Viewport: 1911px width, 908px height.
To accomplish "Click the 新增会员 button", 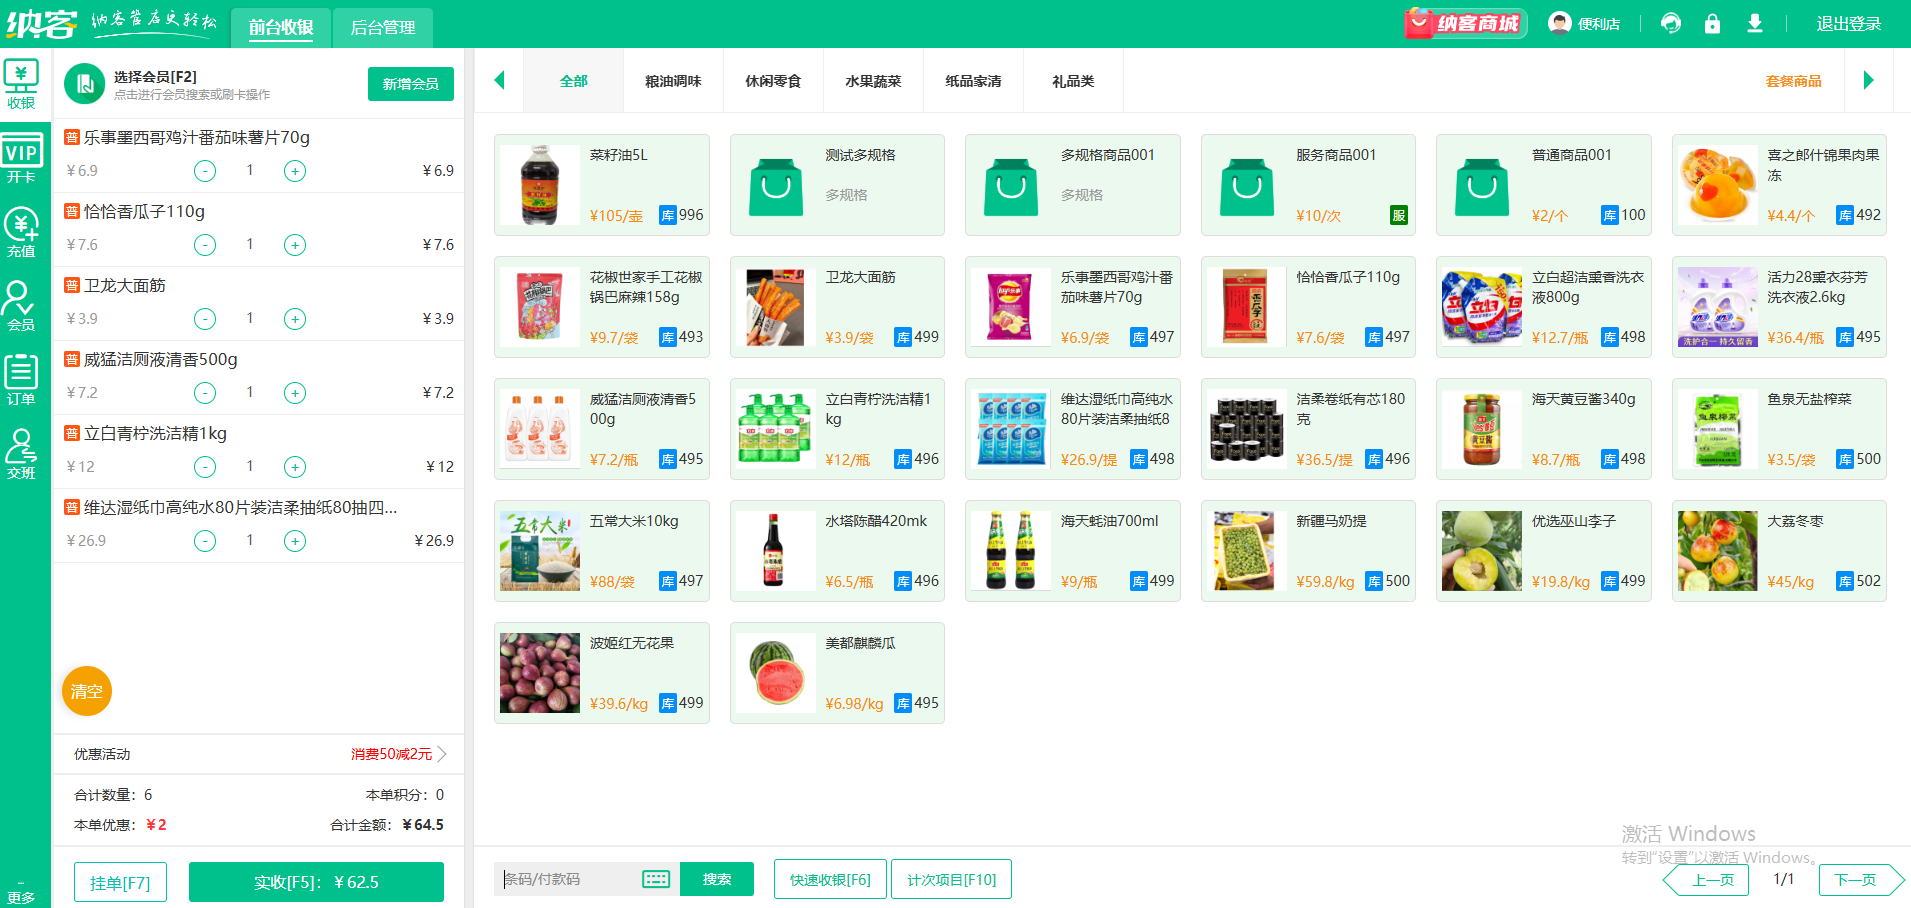I will pos(410,84).
